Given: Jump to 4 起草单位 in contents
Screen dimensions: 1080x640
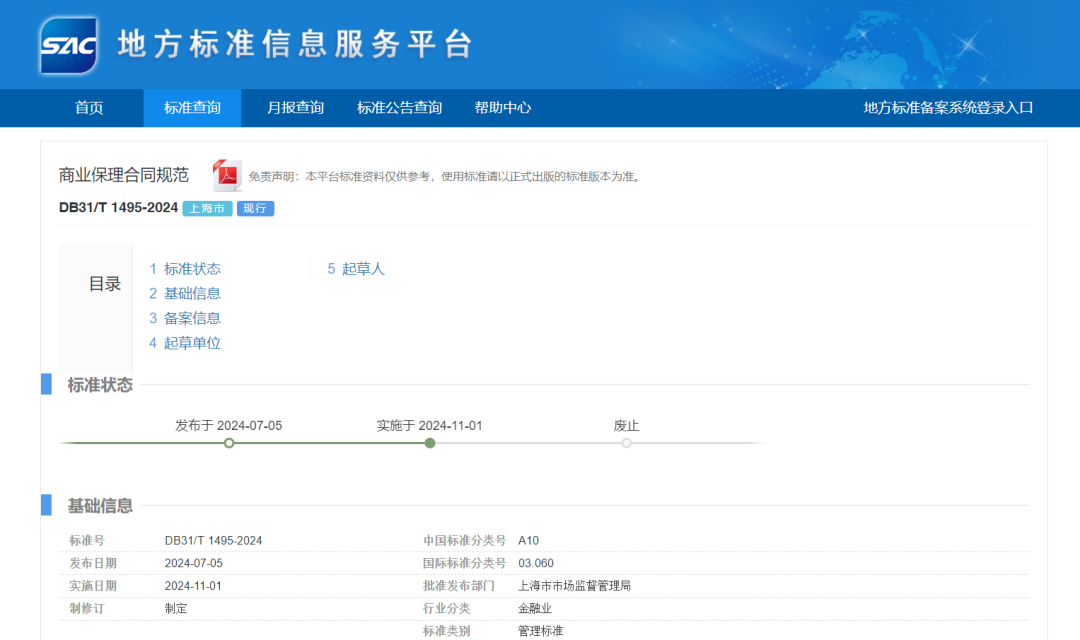Looking at the screenshot, I should 185,343.
